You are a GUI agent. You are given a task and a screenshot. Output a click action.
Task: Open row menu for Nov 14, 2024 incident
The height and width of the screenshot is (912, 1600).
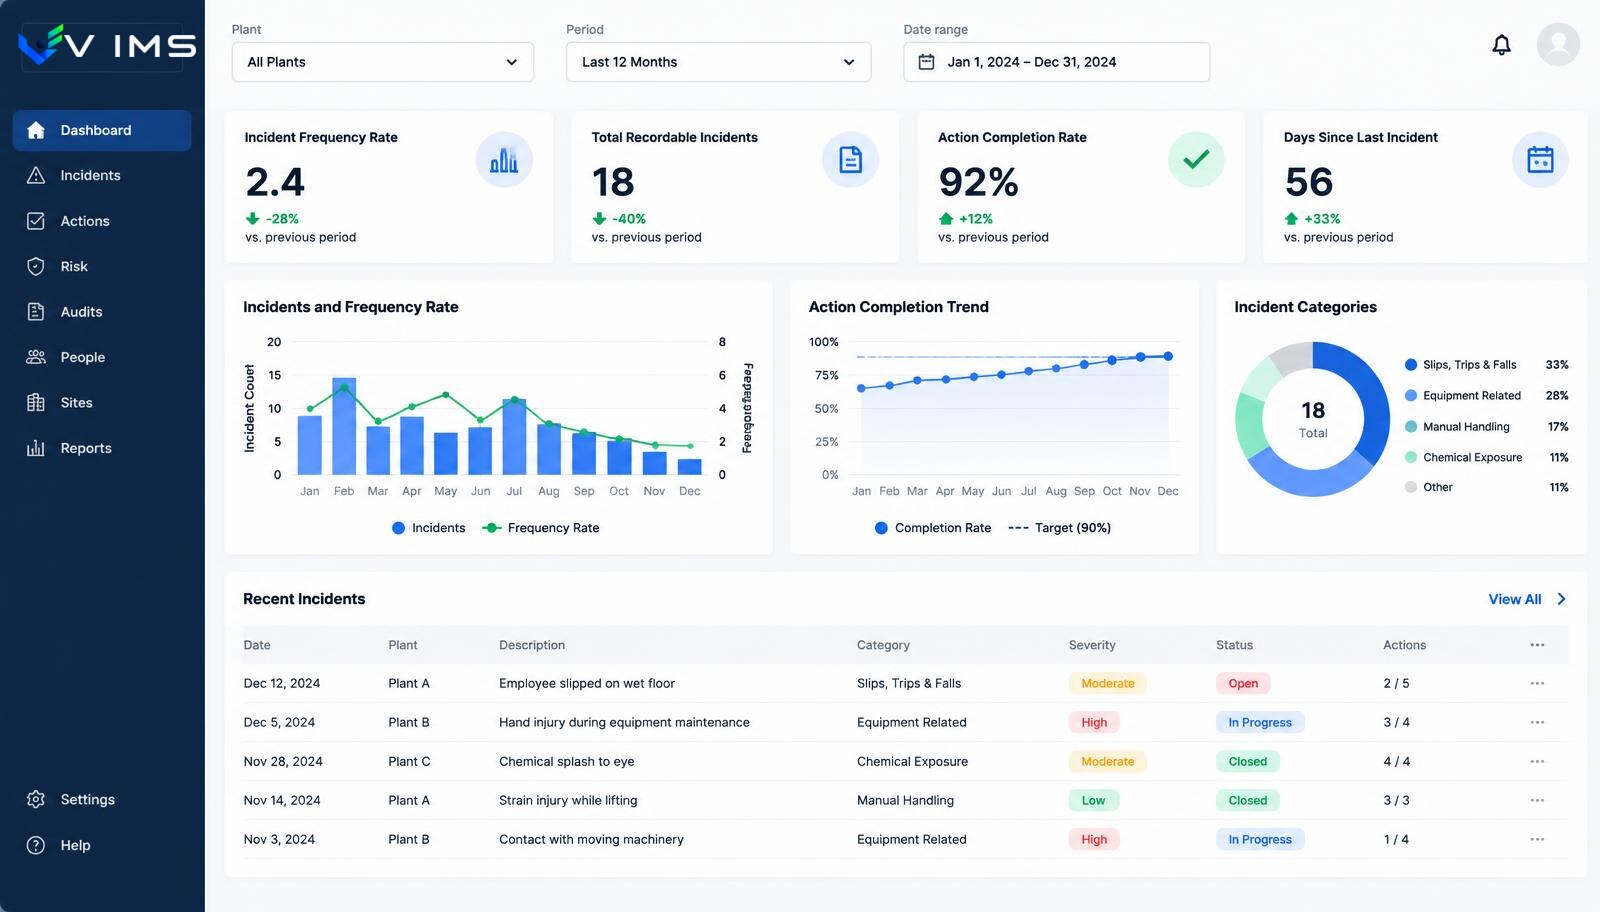coord(1537,800)
